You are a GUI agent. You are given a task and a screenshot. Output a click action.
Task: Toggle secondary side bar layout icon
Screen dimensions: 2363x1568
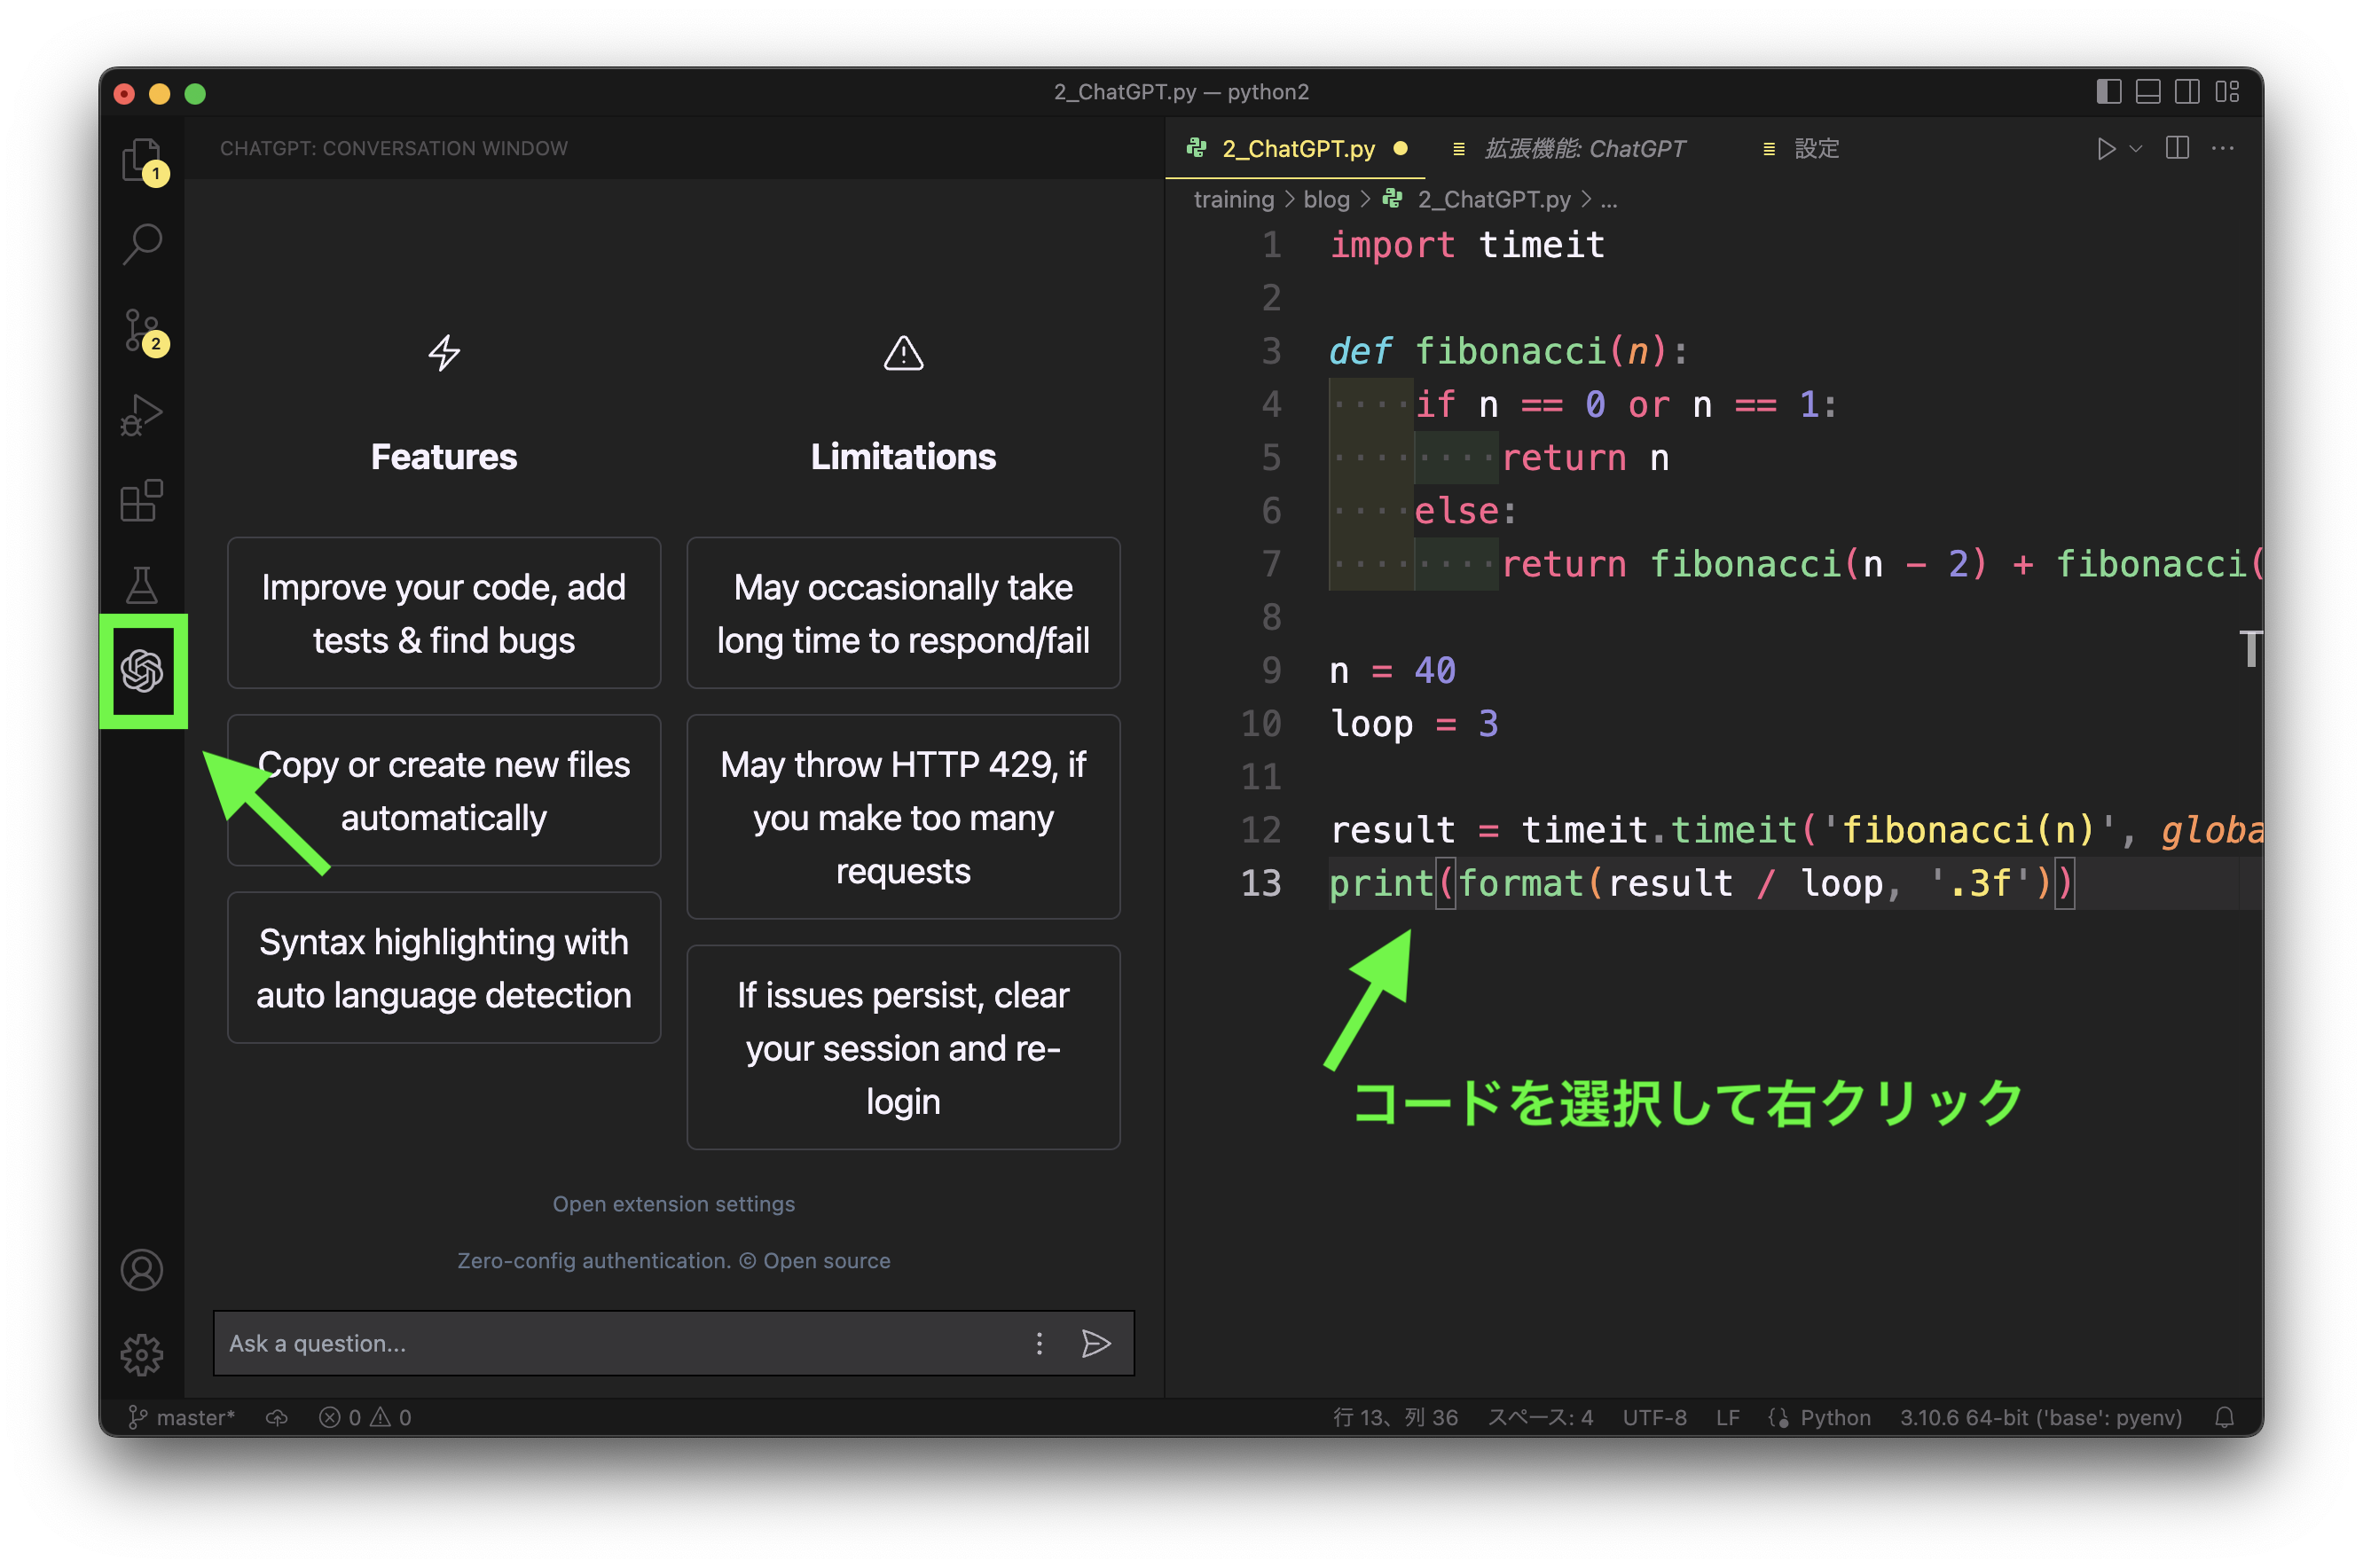[2187, 92]
